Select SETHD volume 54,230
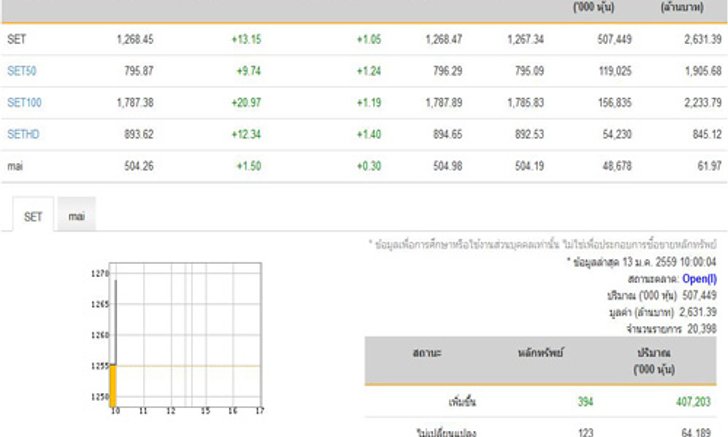Image resolution: width=728 pixels, height=437 pixels. click(617, 134)
